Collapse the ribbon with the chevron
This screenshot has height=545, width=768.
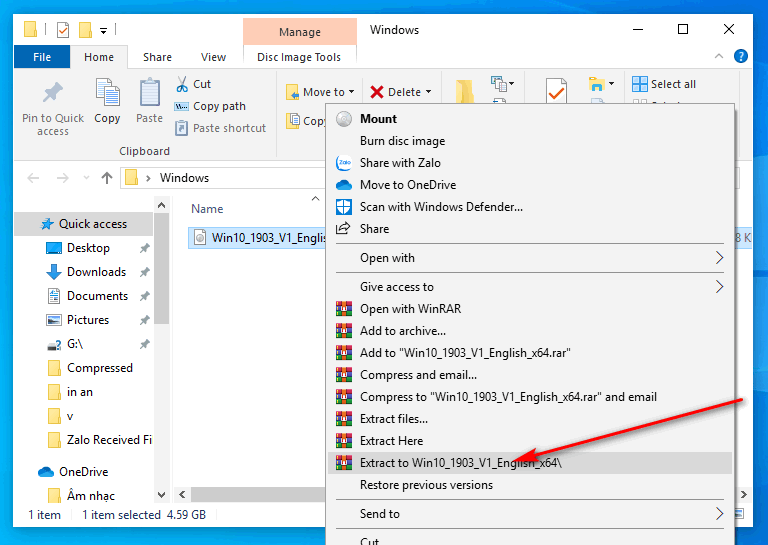click(x=719, y=56)
